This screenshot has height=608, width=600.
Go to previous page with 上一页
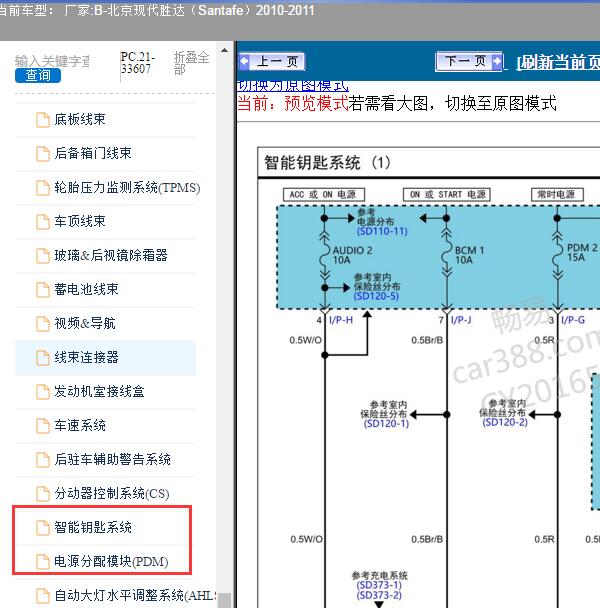[x=271, y=61]
